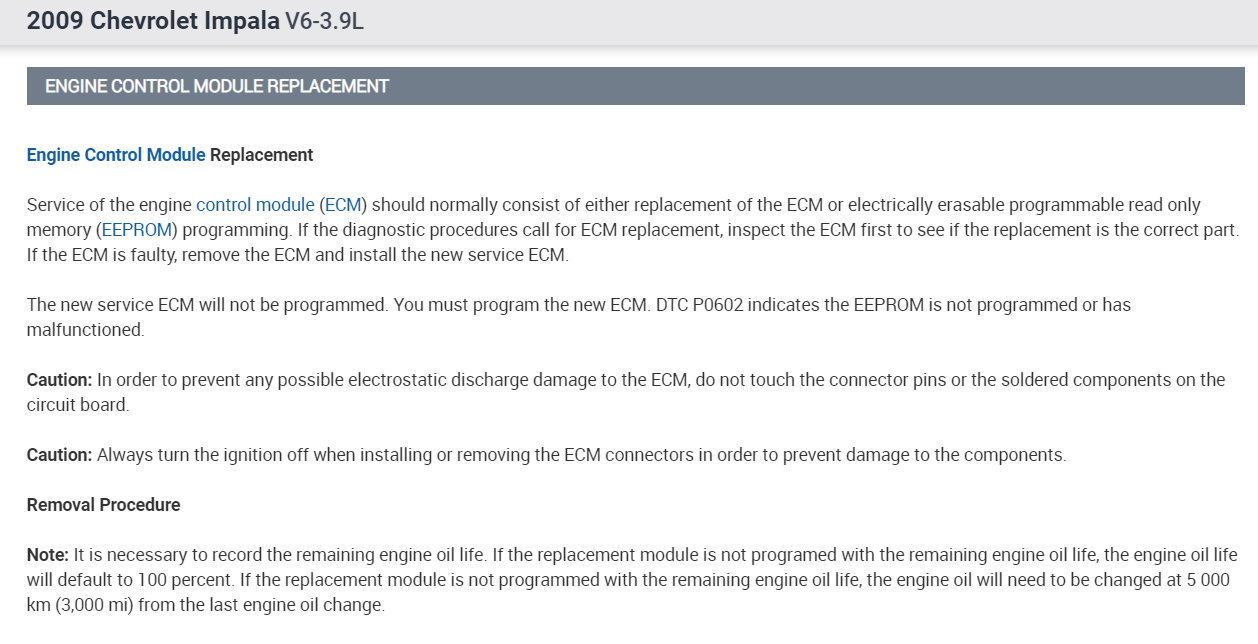Screen dimensions: 1258x644
Task: Click the gray ENGINE CONTROL MODULE REPLACEMENT header bar
Action: click(635, 86)
